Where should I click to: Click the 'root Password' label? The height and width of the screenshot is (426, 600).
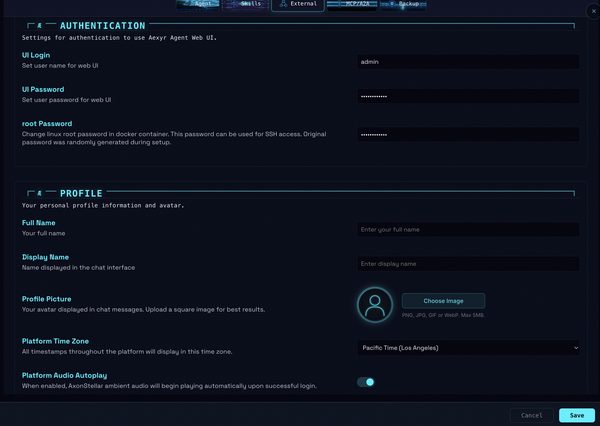(x=47, y=124)
